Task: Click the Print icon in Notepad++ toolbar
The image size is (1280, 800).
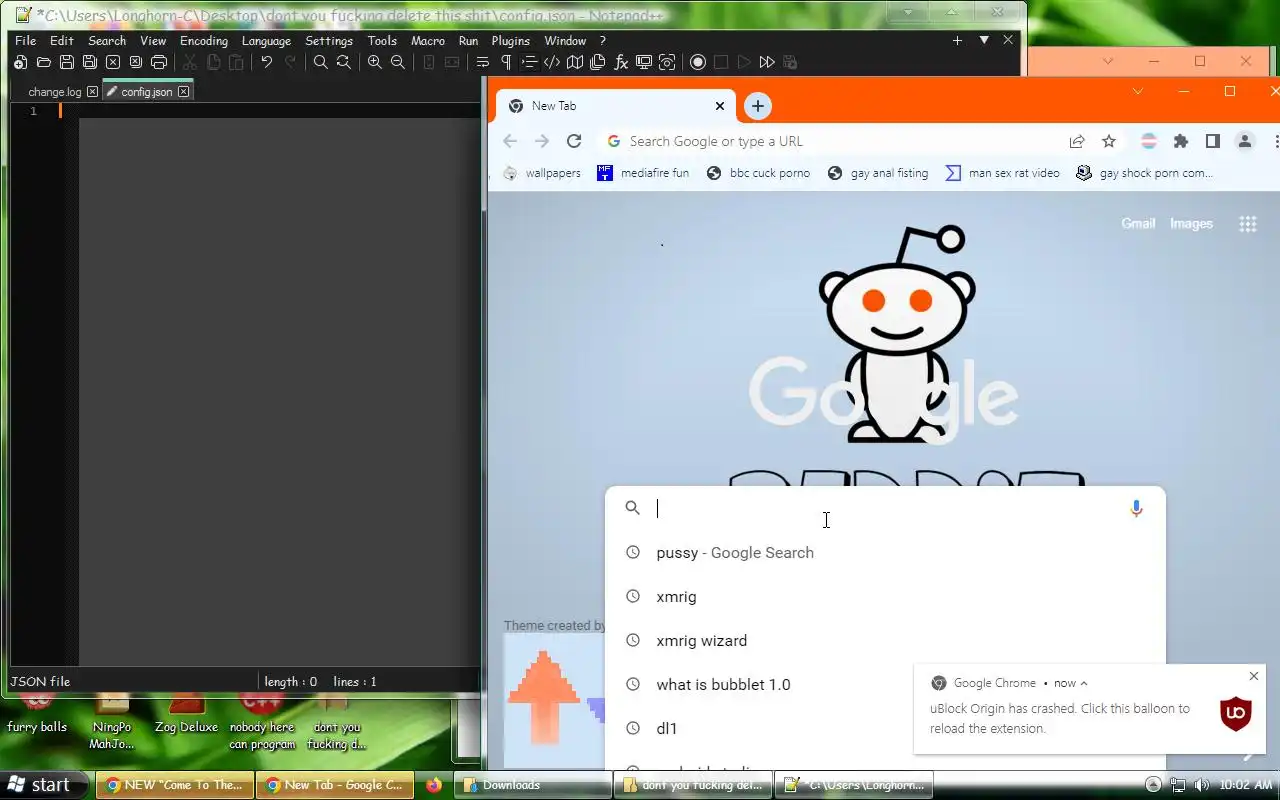Action: click(158, 62)
